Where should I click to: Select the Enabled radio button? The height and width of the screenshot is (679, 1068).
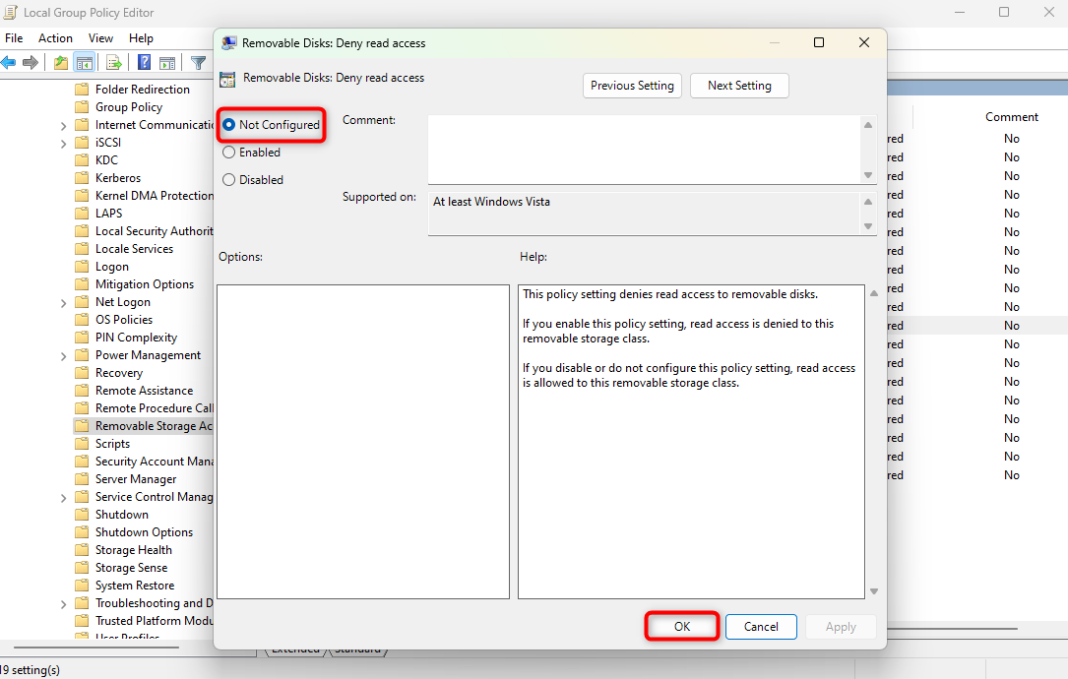click(x=230, y=152)
